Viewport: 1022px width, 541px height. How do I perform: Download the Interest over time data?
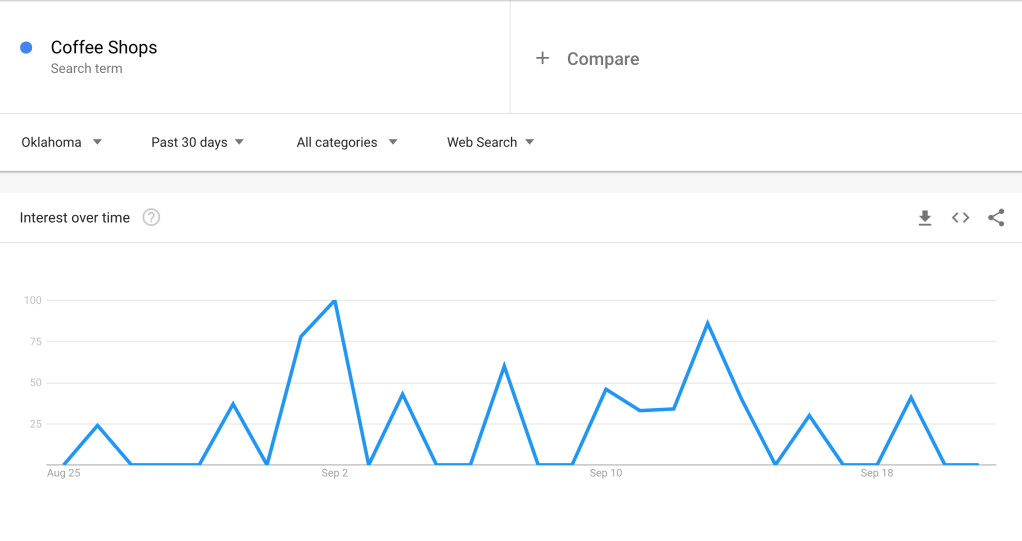coord(925,218)
